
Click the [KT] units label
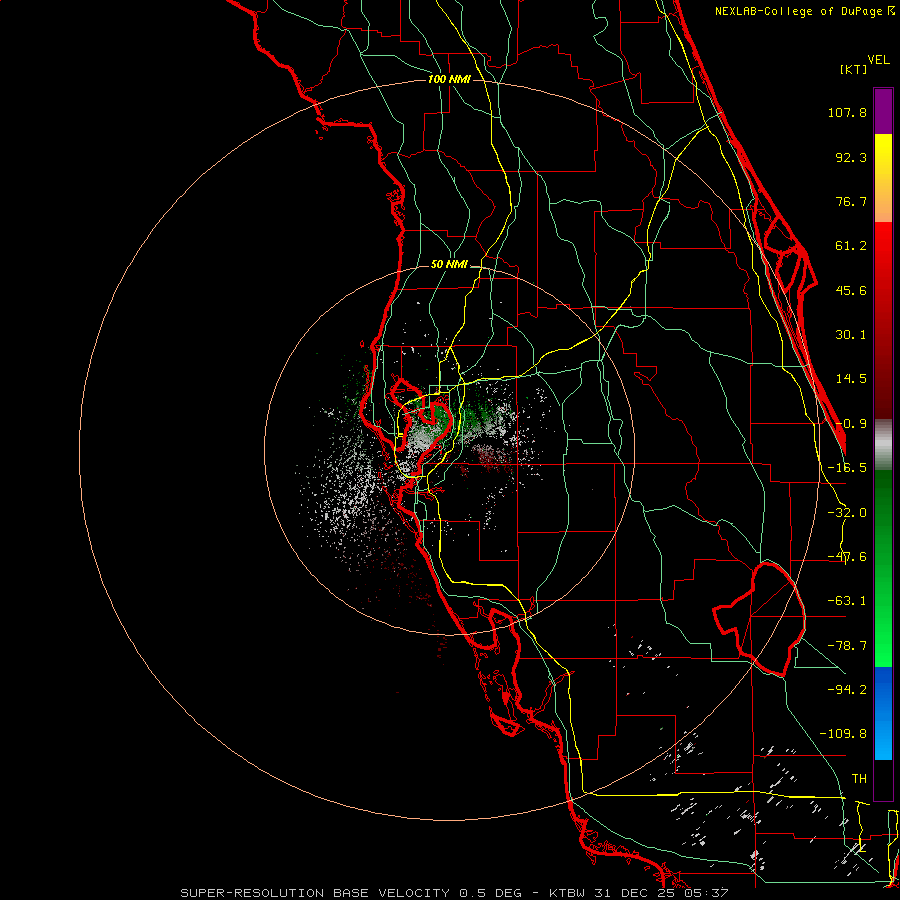pos(854,69)
